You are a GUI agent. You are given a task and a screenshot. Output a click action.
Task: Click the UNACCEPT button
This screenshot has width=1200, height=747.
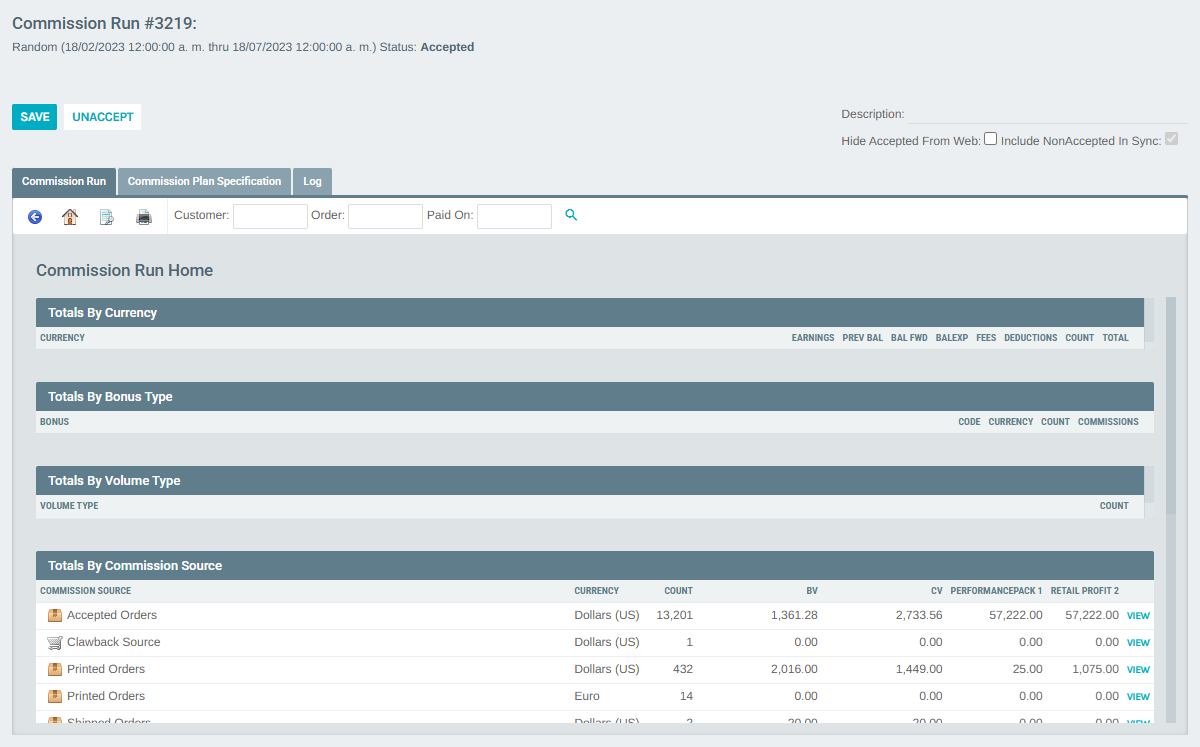pos(101,117)
